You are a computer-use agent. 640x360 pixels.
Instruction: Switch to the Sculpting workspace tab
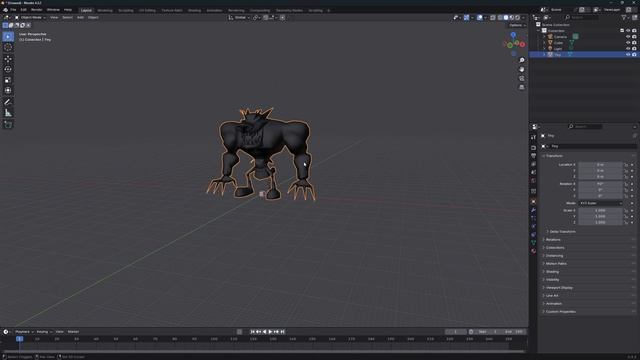[126, 10]
